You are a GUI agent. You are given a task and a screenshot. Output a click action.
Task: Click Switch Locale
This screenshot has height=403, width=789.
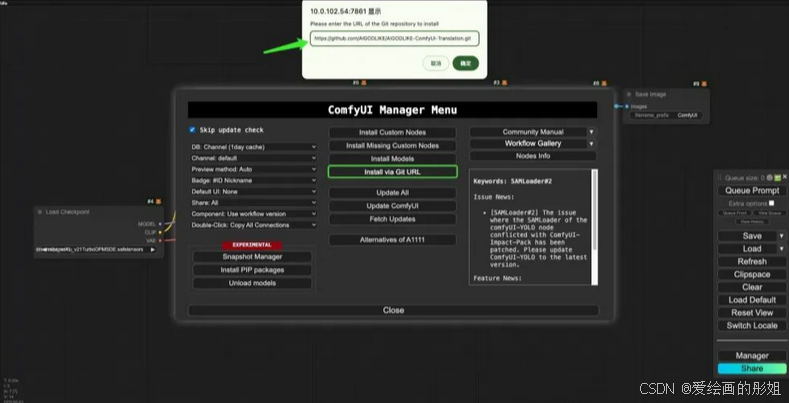click(752, 326)
